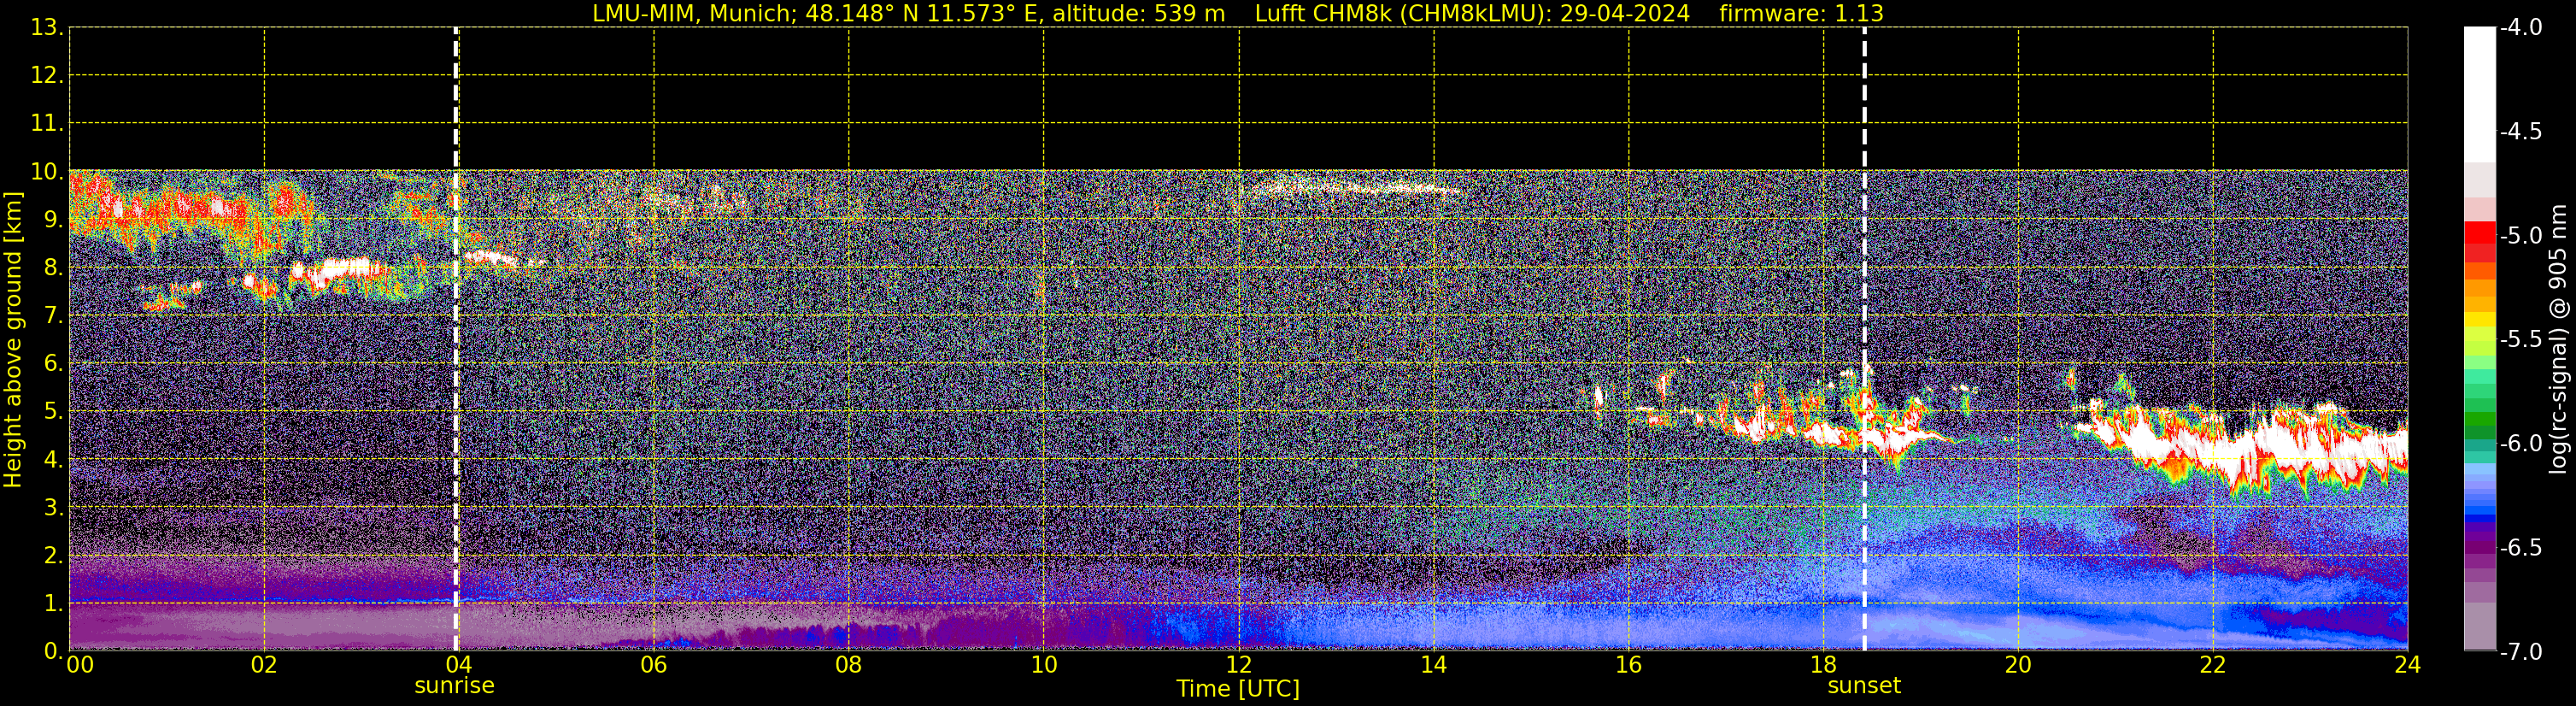Click the 'Time [UTC]' axis label
This screenshot has height=706, width=2576.
tap(1238, 689)
